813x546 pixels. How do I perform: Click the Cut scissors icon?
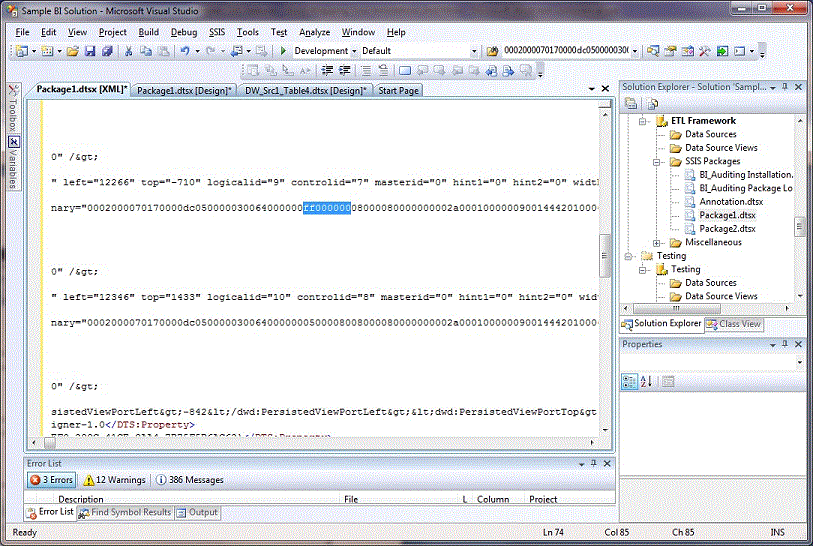click(129, 51)
